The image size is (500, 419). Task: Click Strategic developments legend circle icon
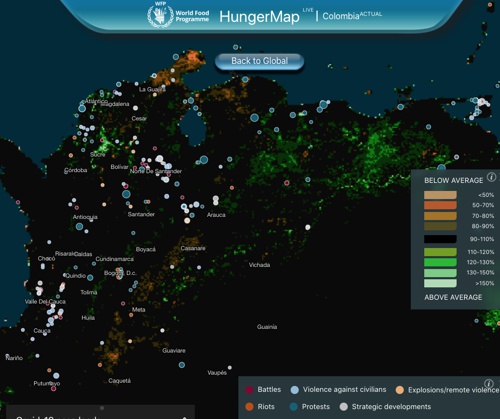(x=344, y=407)
